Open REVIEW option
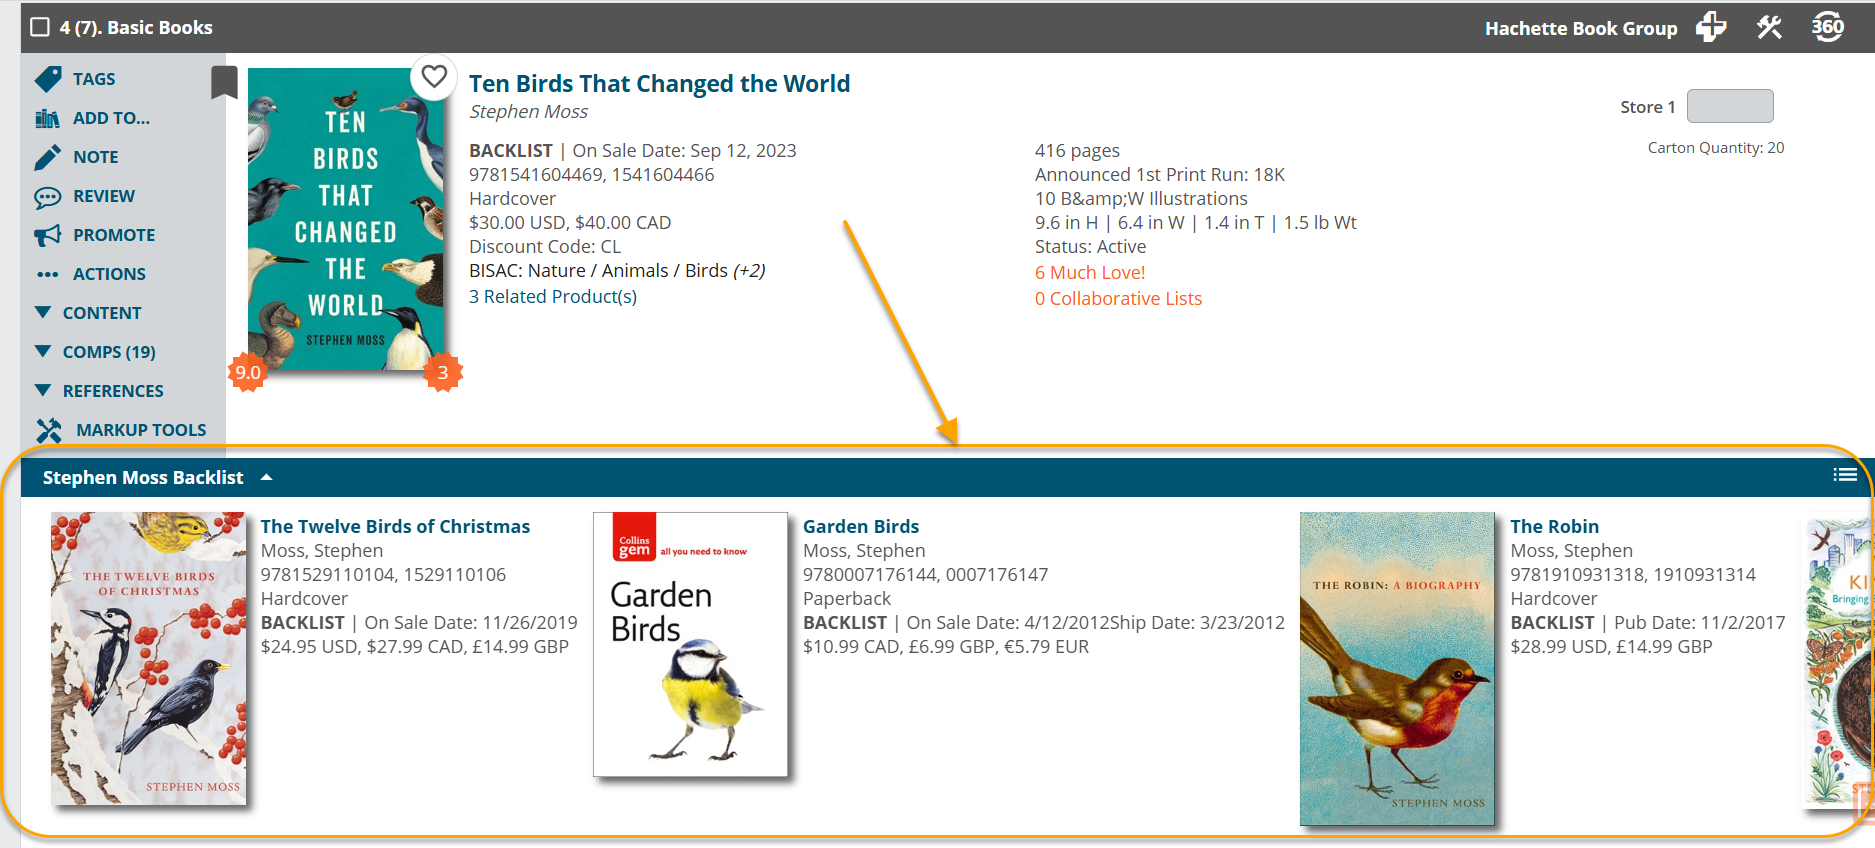The width and height of the screenshot is (1875, 848). point(104,196)
